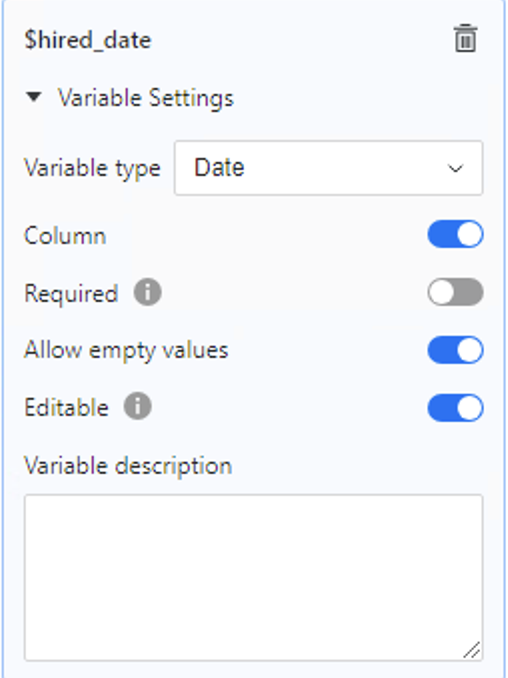Image resolution: width=508 pixels, height=678 pixels.
Task: Click the Required label text
Action: 71,294
